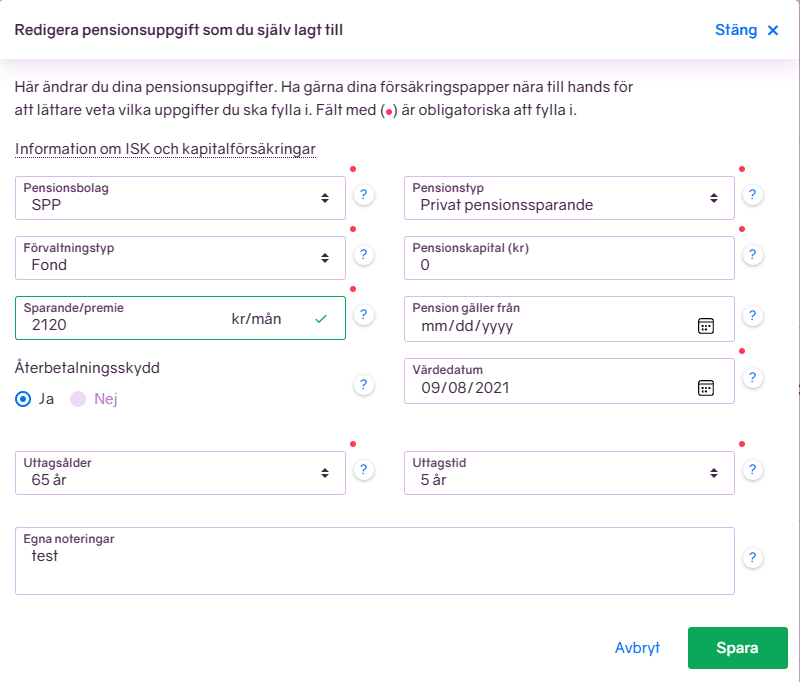Open calendar picker for Pension gäller från
Viewport: 800px width, 682px height.
point(705,325)
